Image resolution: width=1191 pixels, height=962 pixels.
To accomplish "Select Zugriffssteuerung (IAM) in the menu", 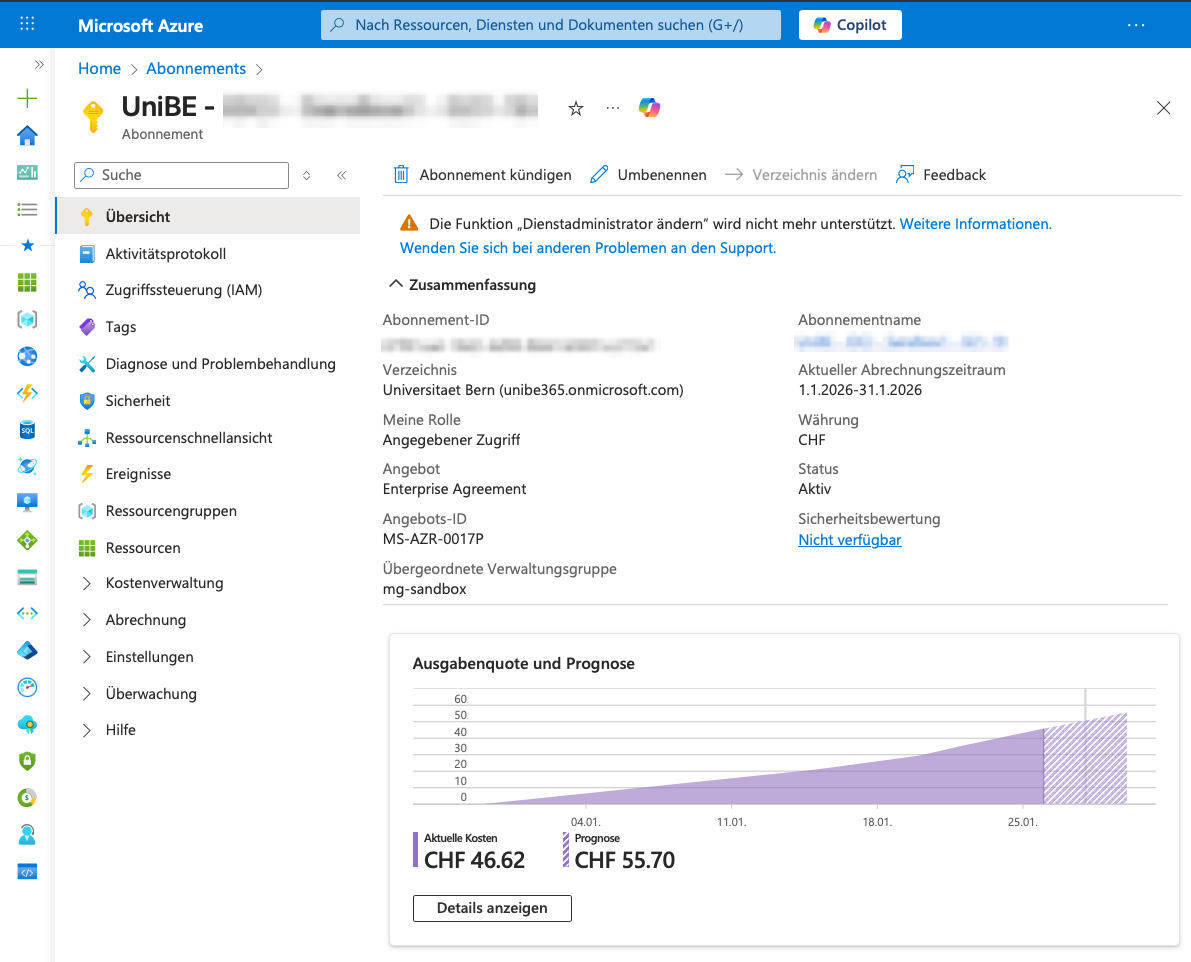I will coord(183,290).
